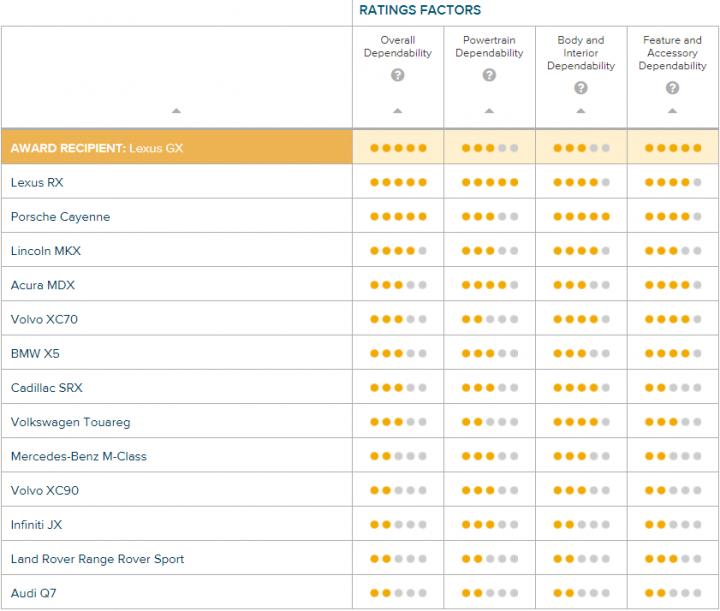Click the Ratings Factors heading
This screenshot has height=611, width=720.
420,10
